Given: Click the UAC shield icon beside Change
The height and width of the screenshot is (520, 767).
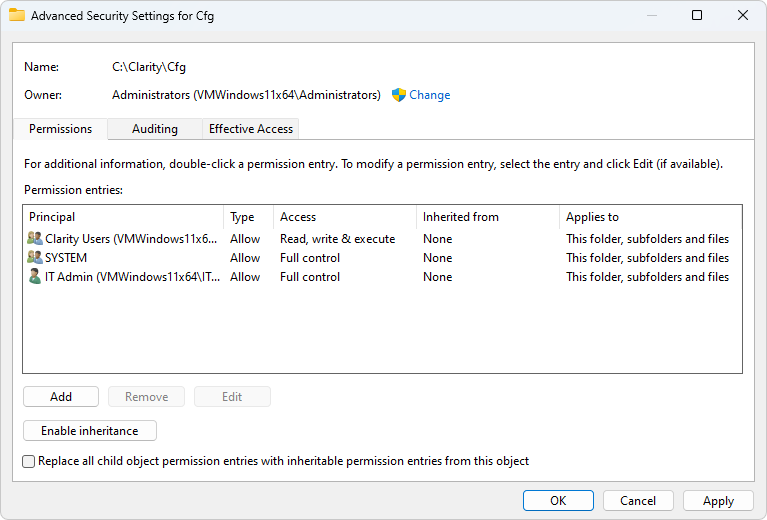Looking at the screenshot, I should point(398,95).
